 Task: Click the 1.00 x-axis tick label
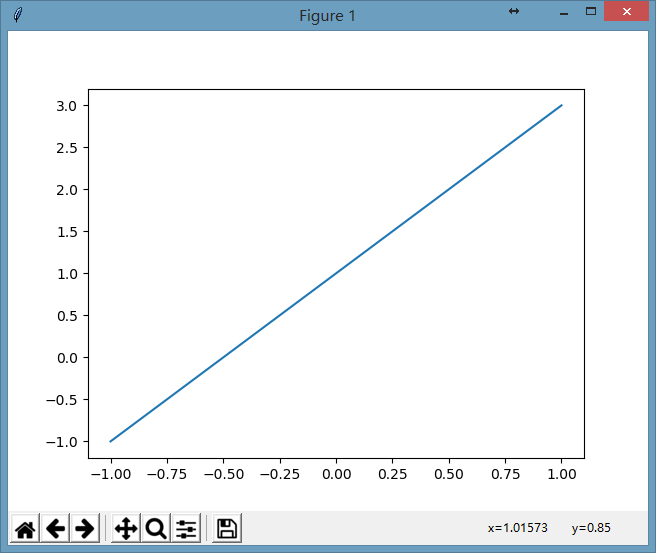coord(562,474)
